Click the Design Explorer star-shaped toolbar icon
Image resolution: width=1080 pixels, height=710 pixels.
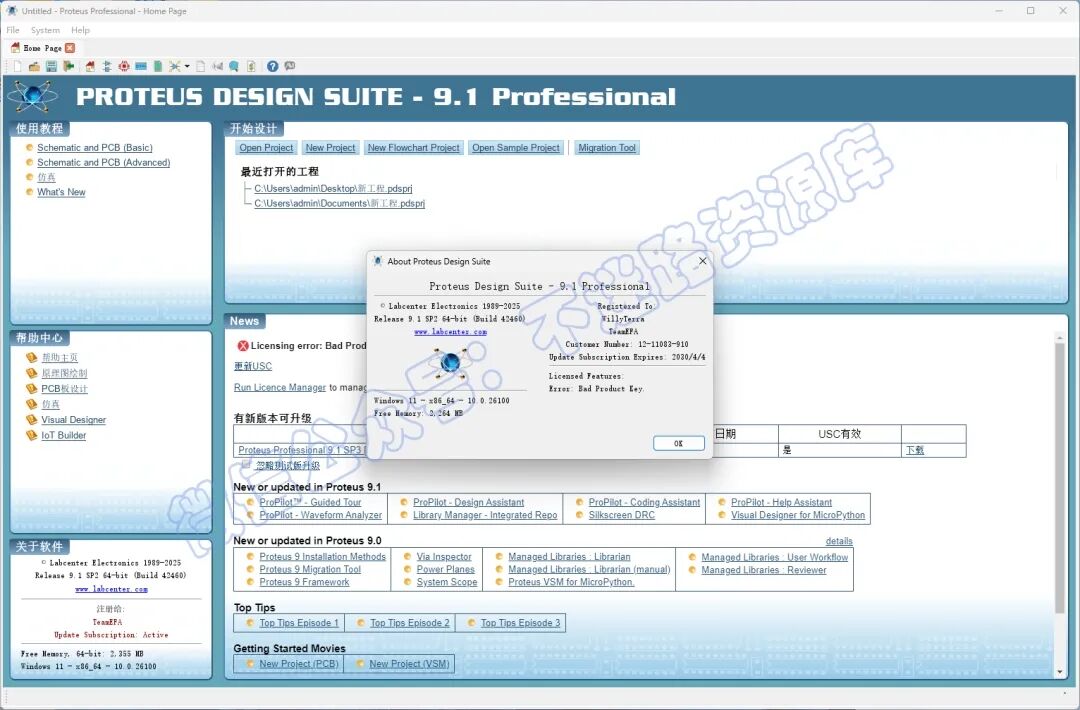coord(175,66)
